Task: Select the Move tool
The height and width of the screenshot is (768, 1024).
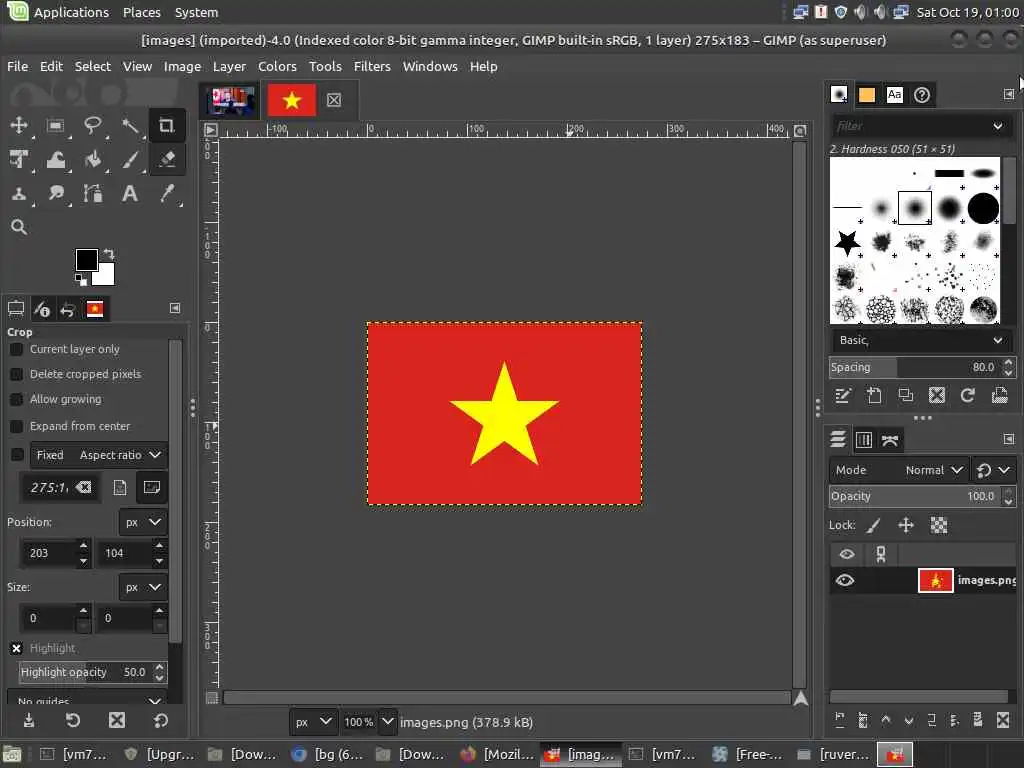Action: (x=19, y=125)
